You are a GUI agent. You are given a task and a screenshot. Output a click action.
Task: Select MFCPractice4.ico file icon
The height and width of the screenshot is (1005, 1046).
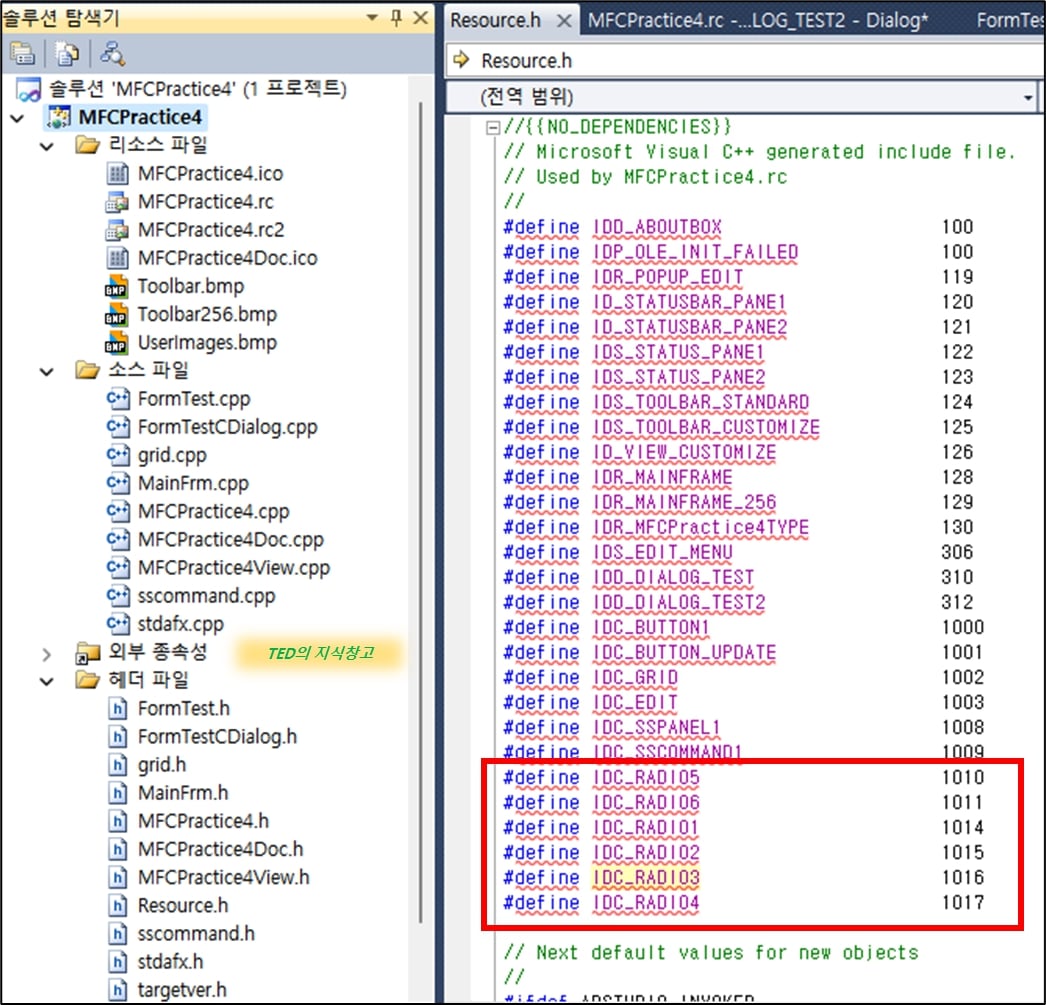pyautogui.click(x=117, y=174)
